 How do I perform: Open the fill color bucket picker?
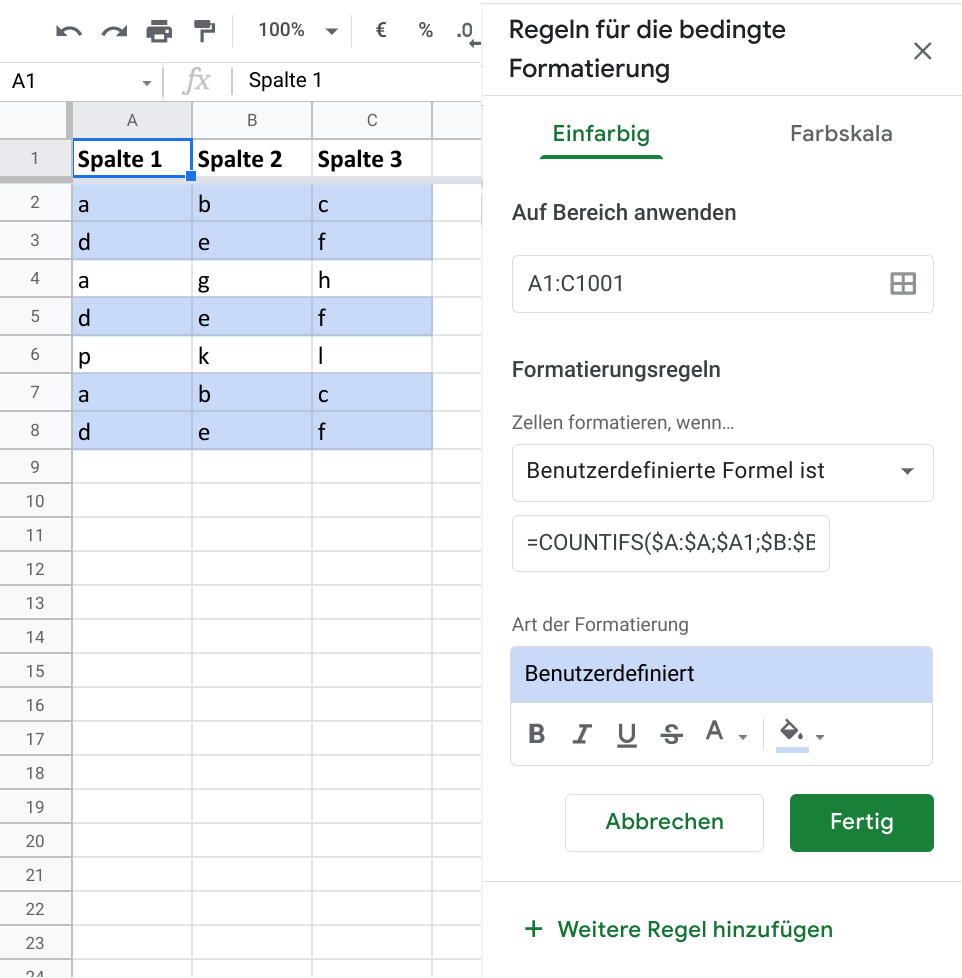pos(801,734)
